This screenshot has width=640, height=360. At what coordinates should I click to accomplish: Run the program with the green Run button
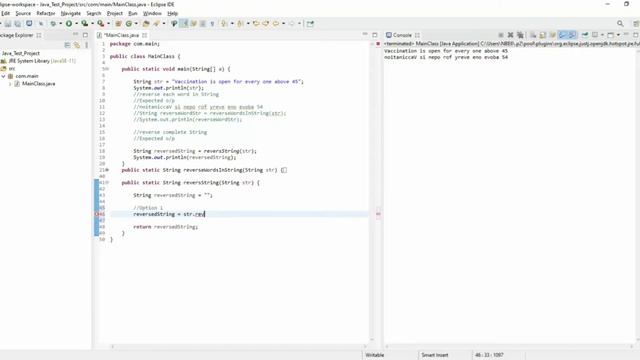point(69,24)
